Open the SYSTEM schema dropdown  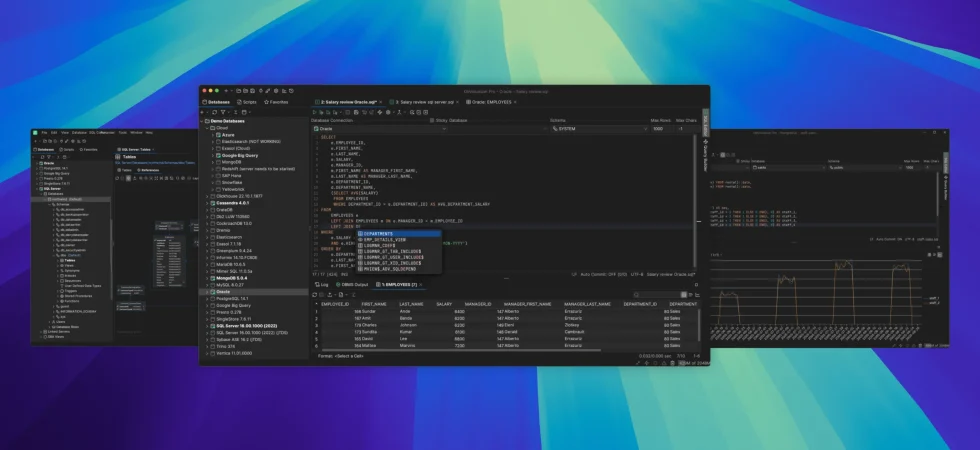click(599, 129)
